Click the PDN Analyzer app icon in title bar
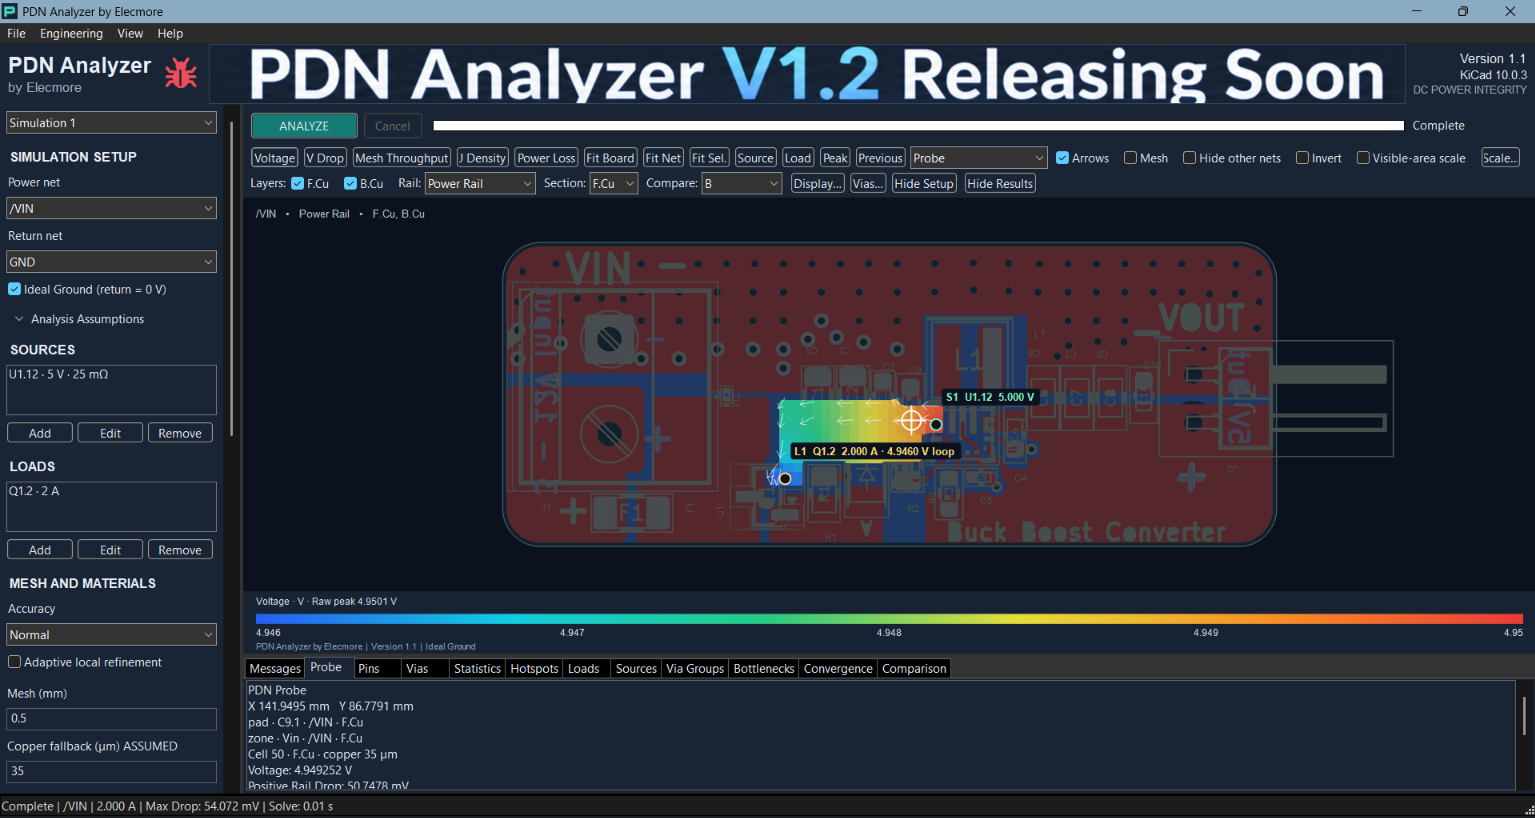This screenshot has height=818, width=1535. pyautogui.click(x=10, y=11)
